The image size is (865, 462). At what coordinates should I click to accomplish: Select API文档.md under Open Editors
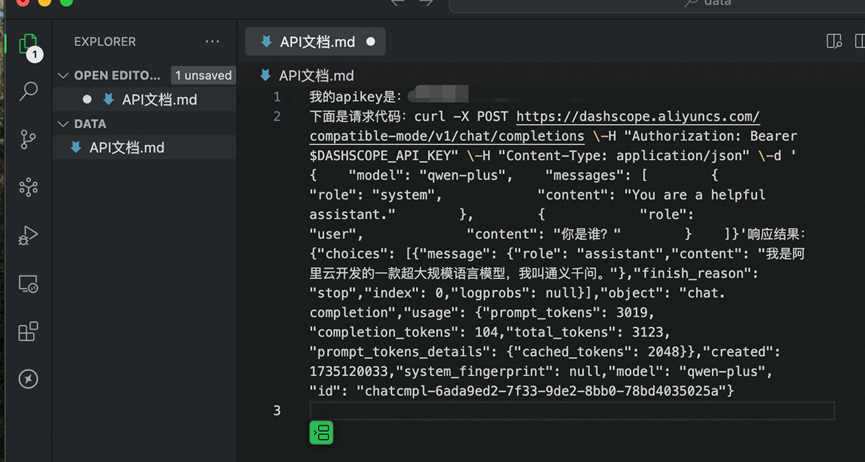pos(145,99)
